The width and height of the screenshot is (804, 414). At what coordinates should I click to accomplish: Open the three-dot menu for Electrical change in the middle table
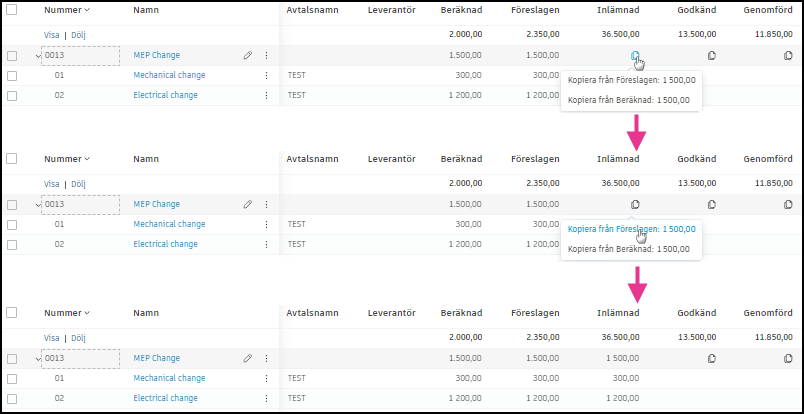(266, 244)
